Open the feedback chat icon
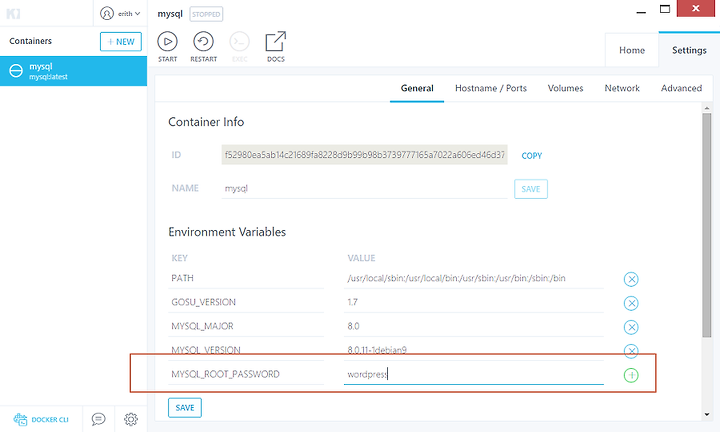Image resolution: width=720 pixels, height=432 pixels. click(x=98, y=419)
